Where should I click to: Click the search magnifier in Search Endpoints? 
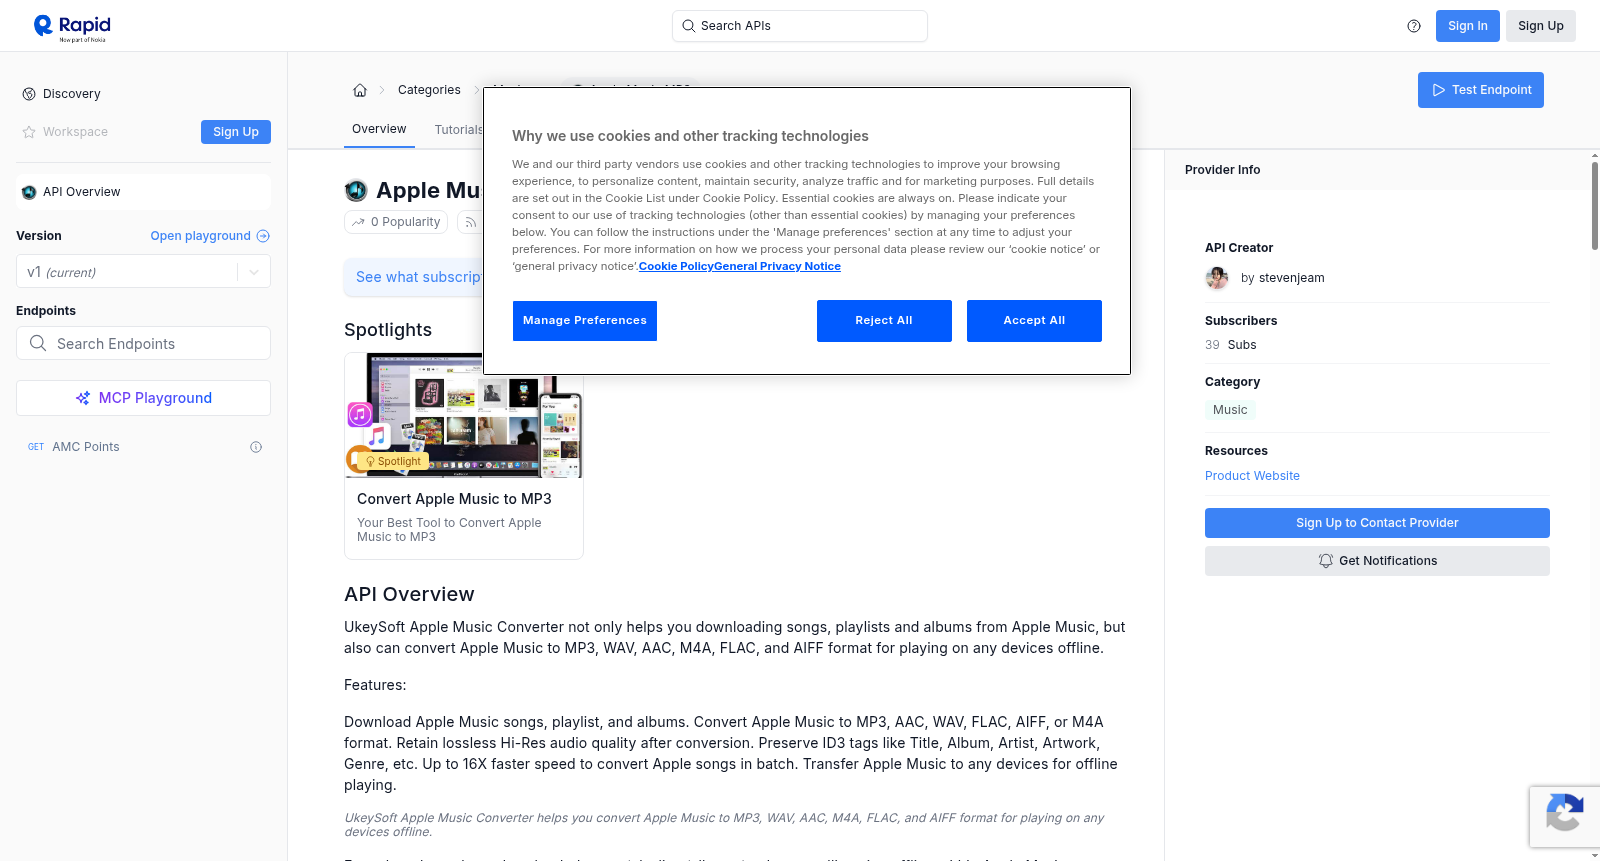(x=38, y=343)
